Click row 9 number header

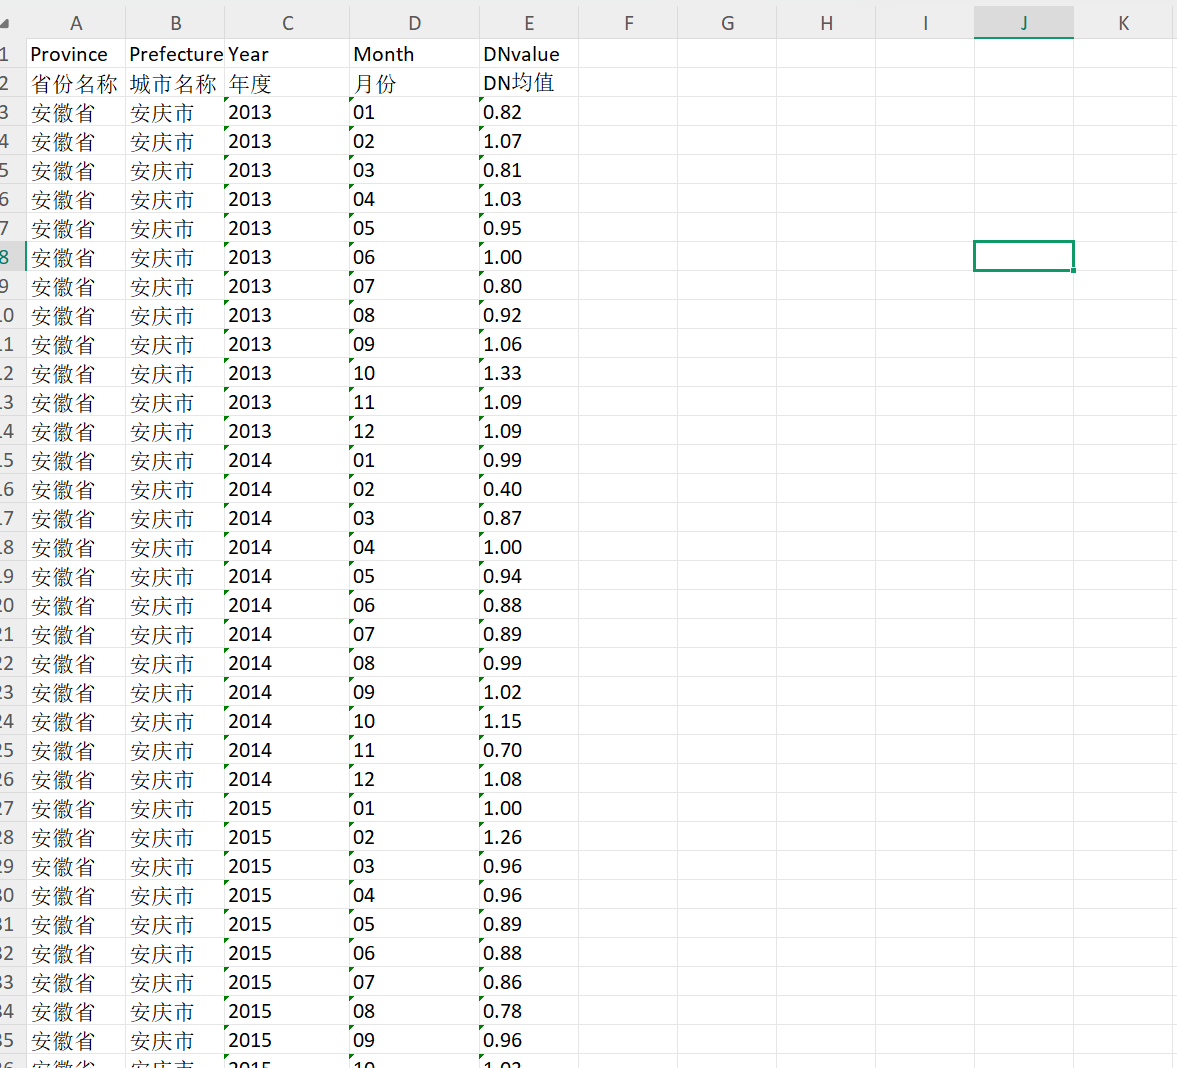(x=13, y=287)
